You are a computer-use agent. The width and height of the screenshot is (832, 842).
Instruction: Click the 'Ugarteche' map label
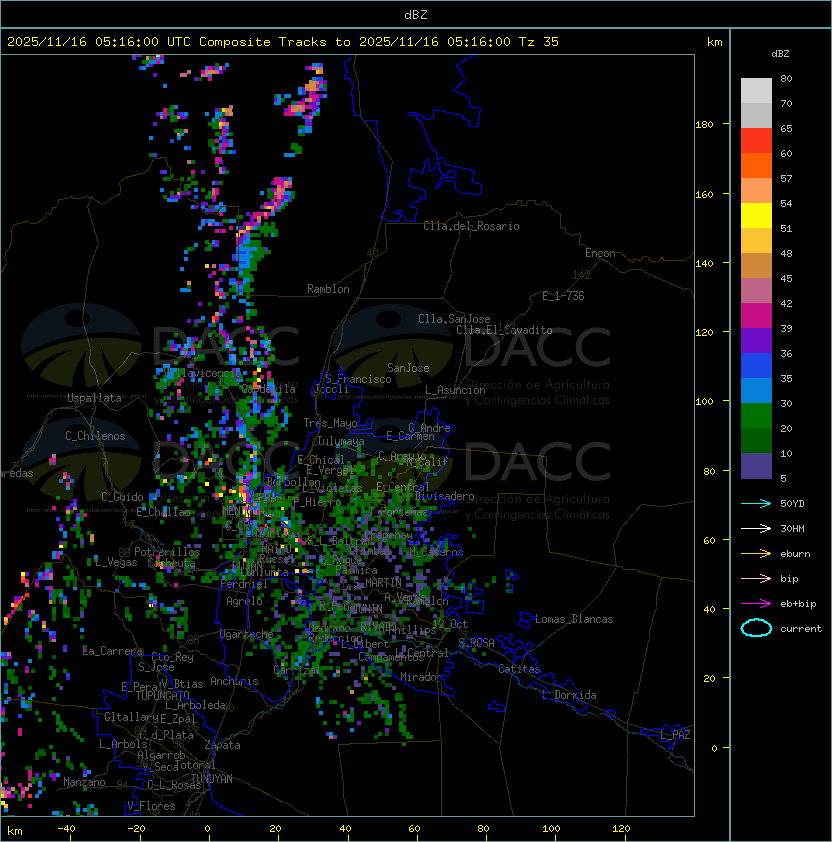[x=247, y=634]
